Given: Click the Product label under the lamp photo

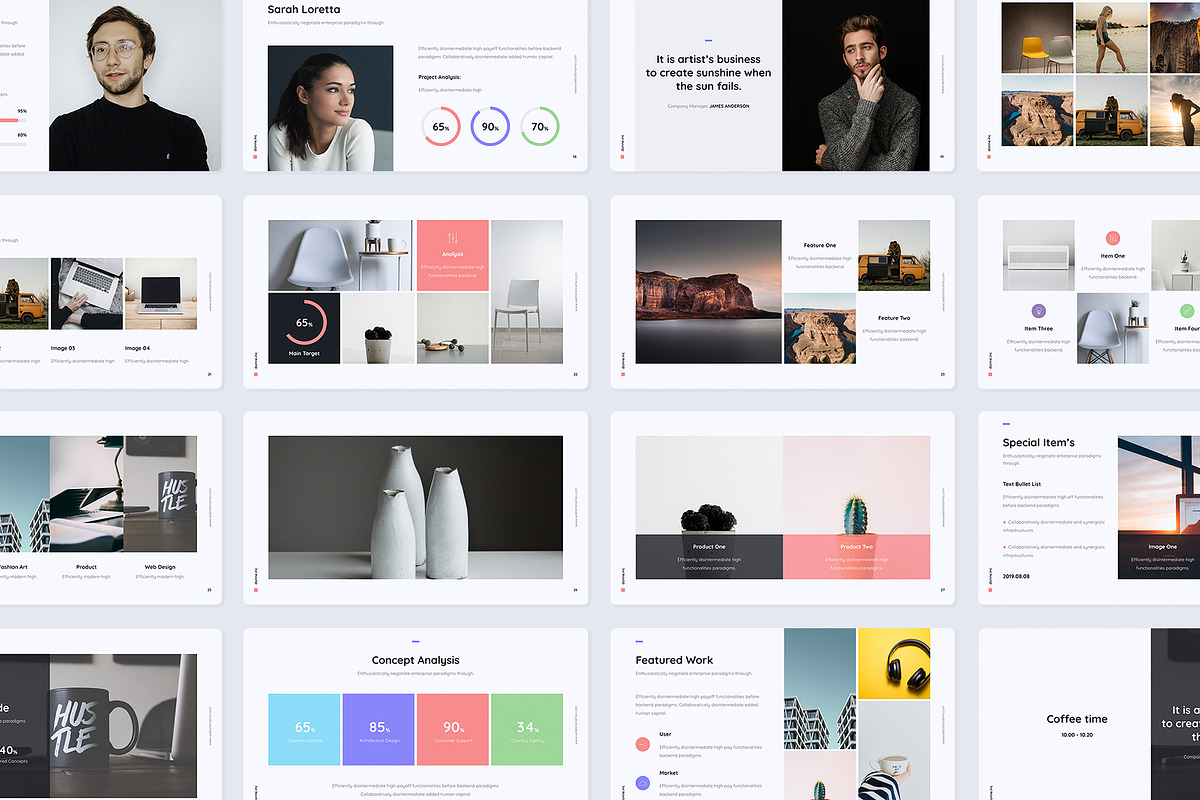Looking at the screenshot, I should 86,567.
